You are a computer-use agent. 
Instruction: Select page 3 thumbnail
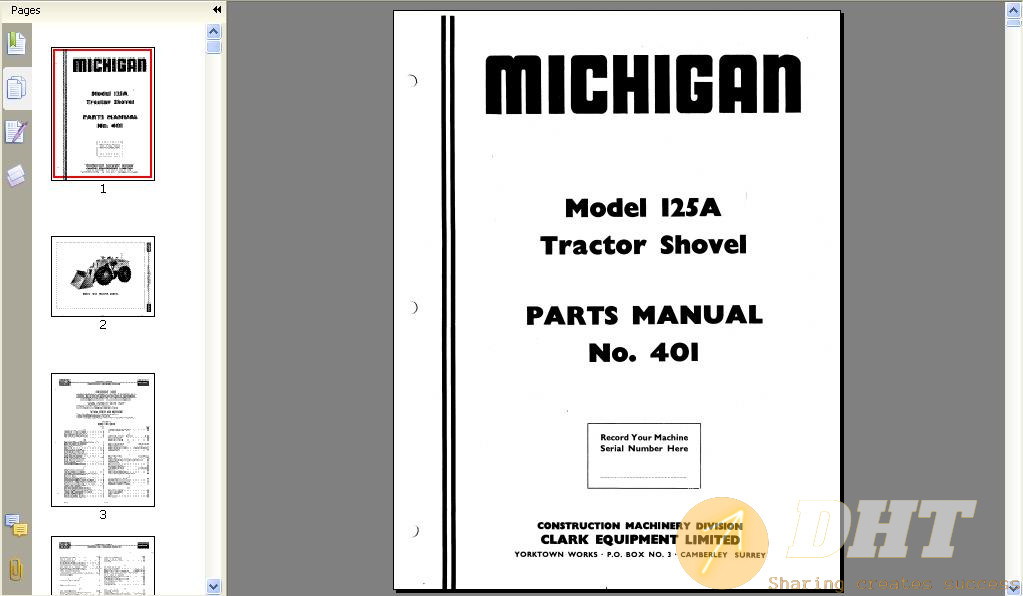(103, 440)
